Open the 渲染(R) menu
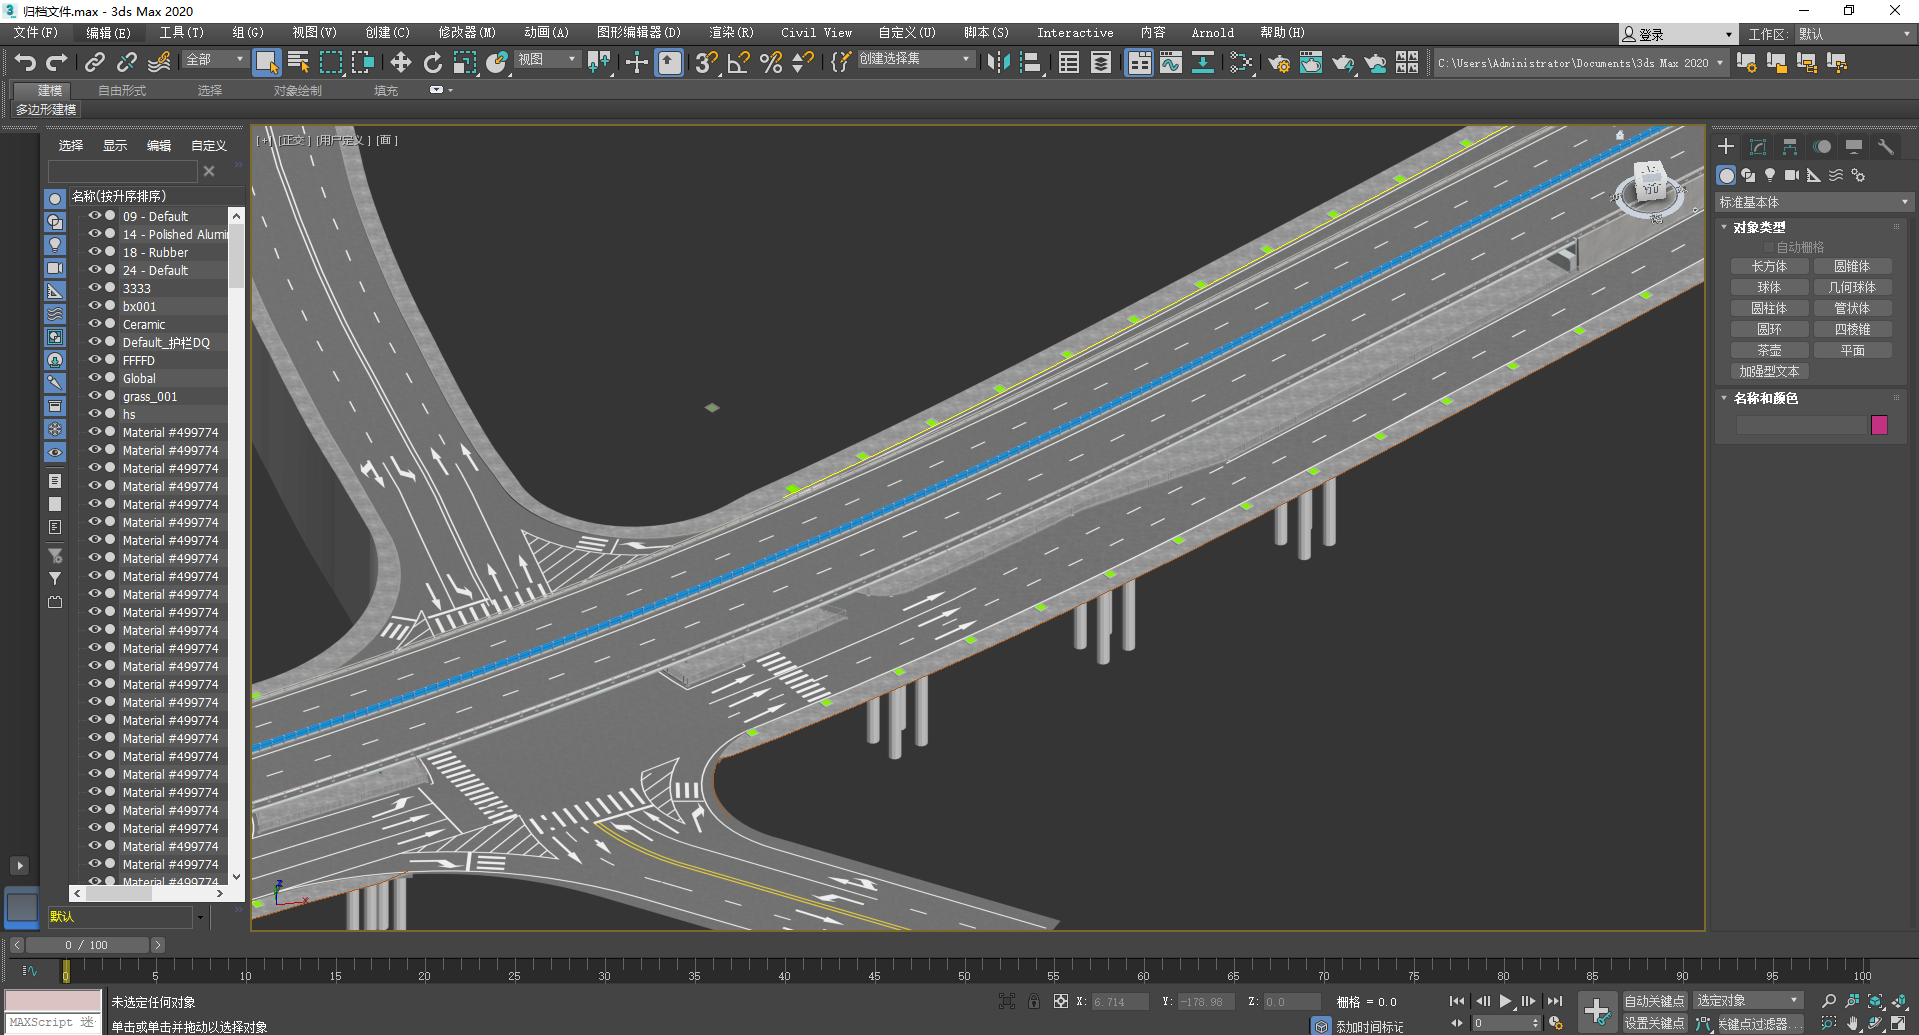The width and height of the screenshot is (1919, 1035). tap(731, 33)
